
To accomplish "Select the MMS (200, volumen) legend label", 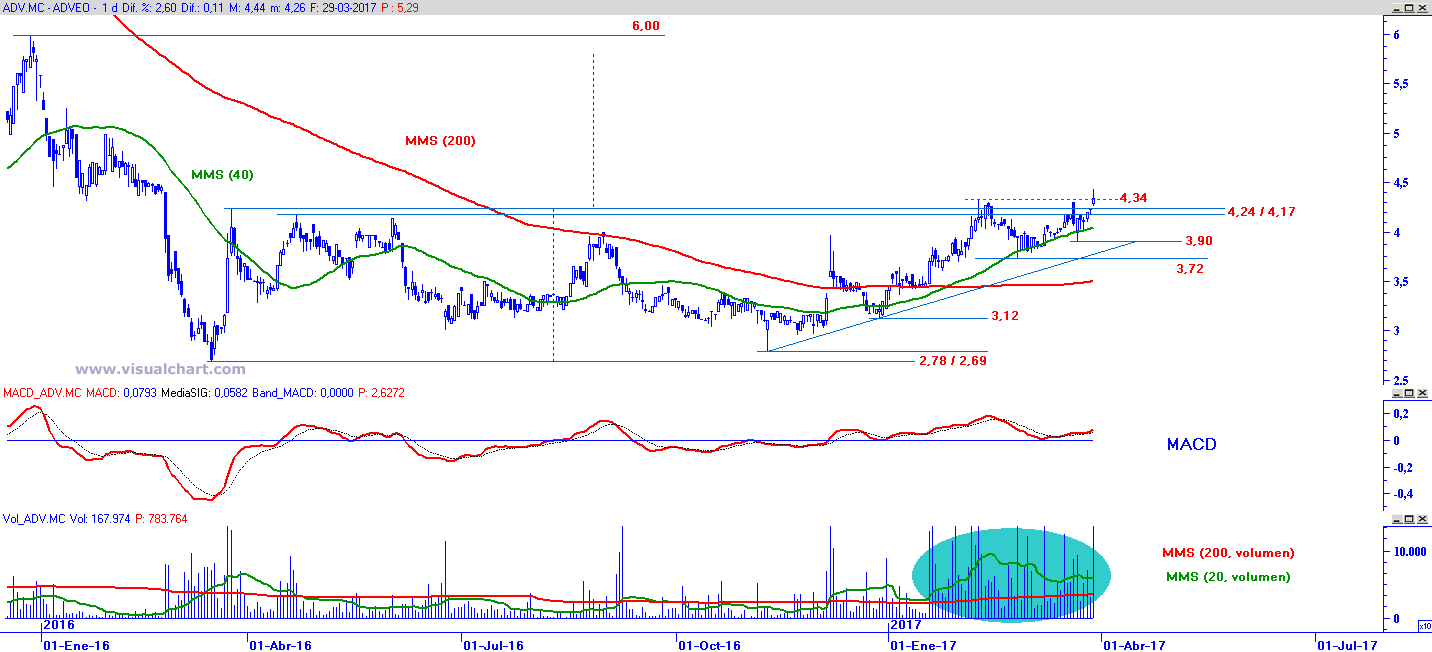I will pyautogui.click(x=1228, y=553).
